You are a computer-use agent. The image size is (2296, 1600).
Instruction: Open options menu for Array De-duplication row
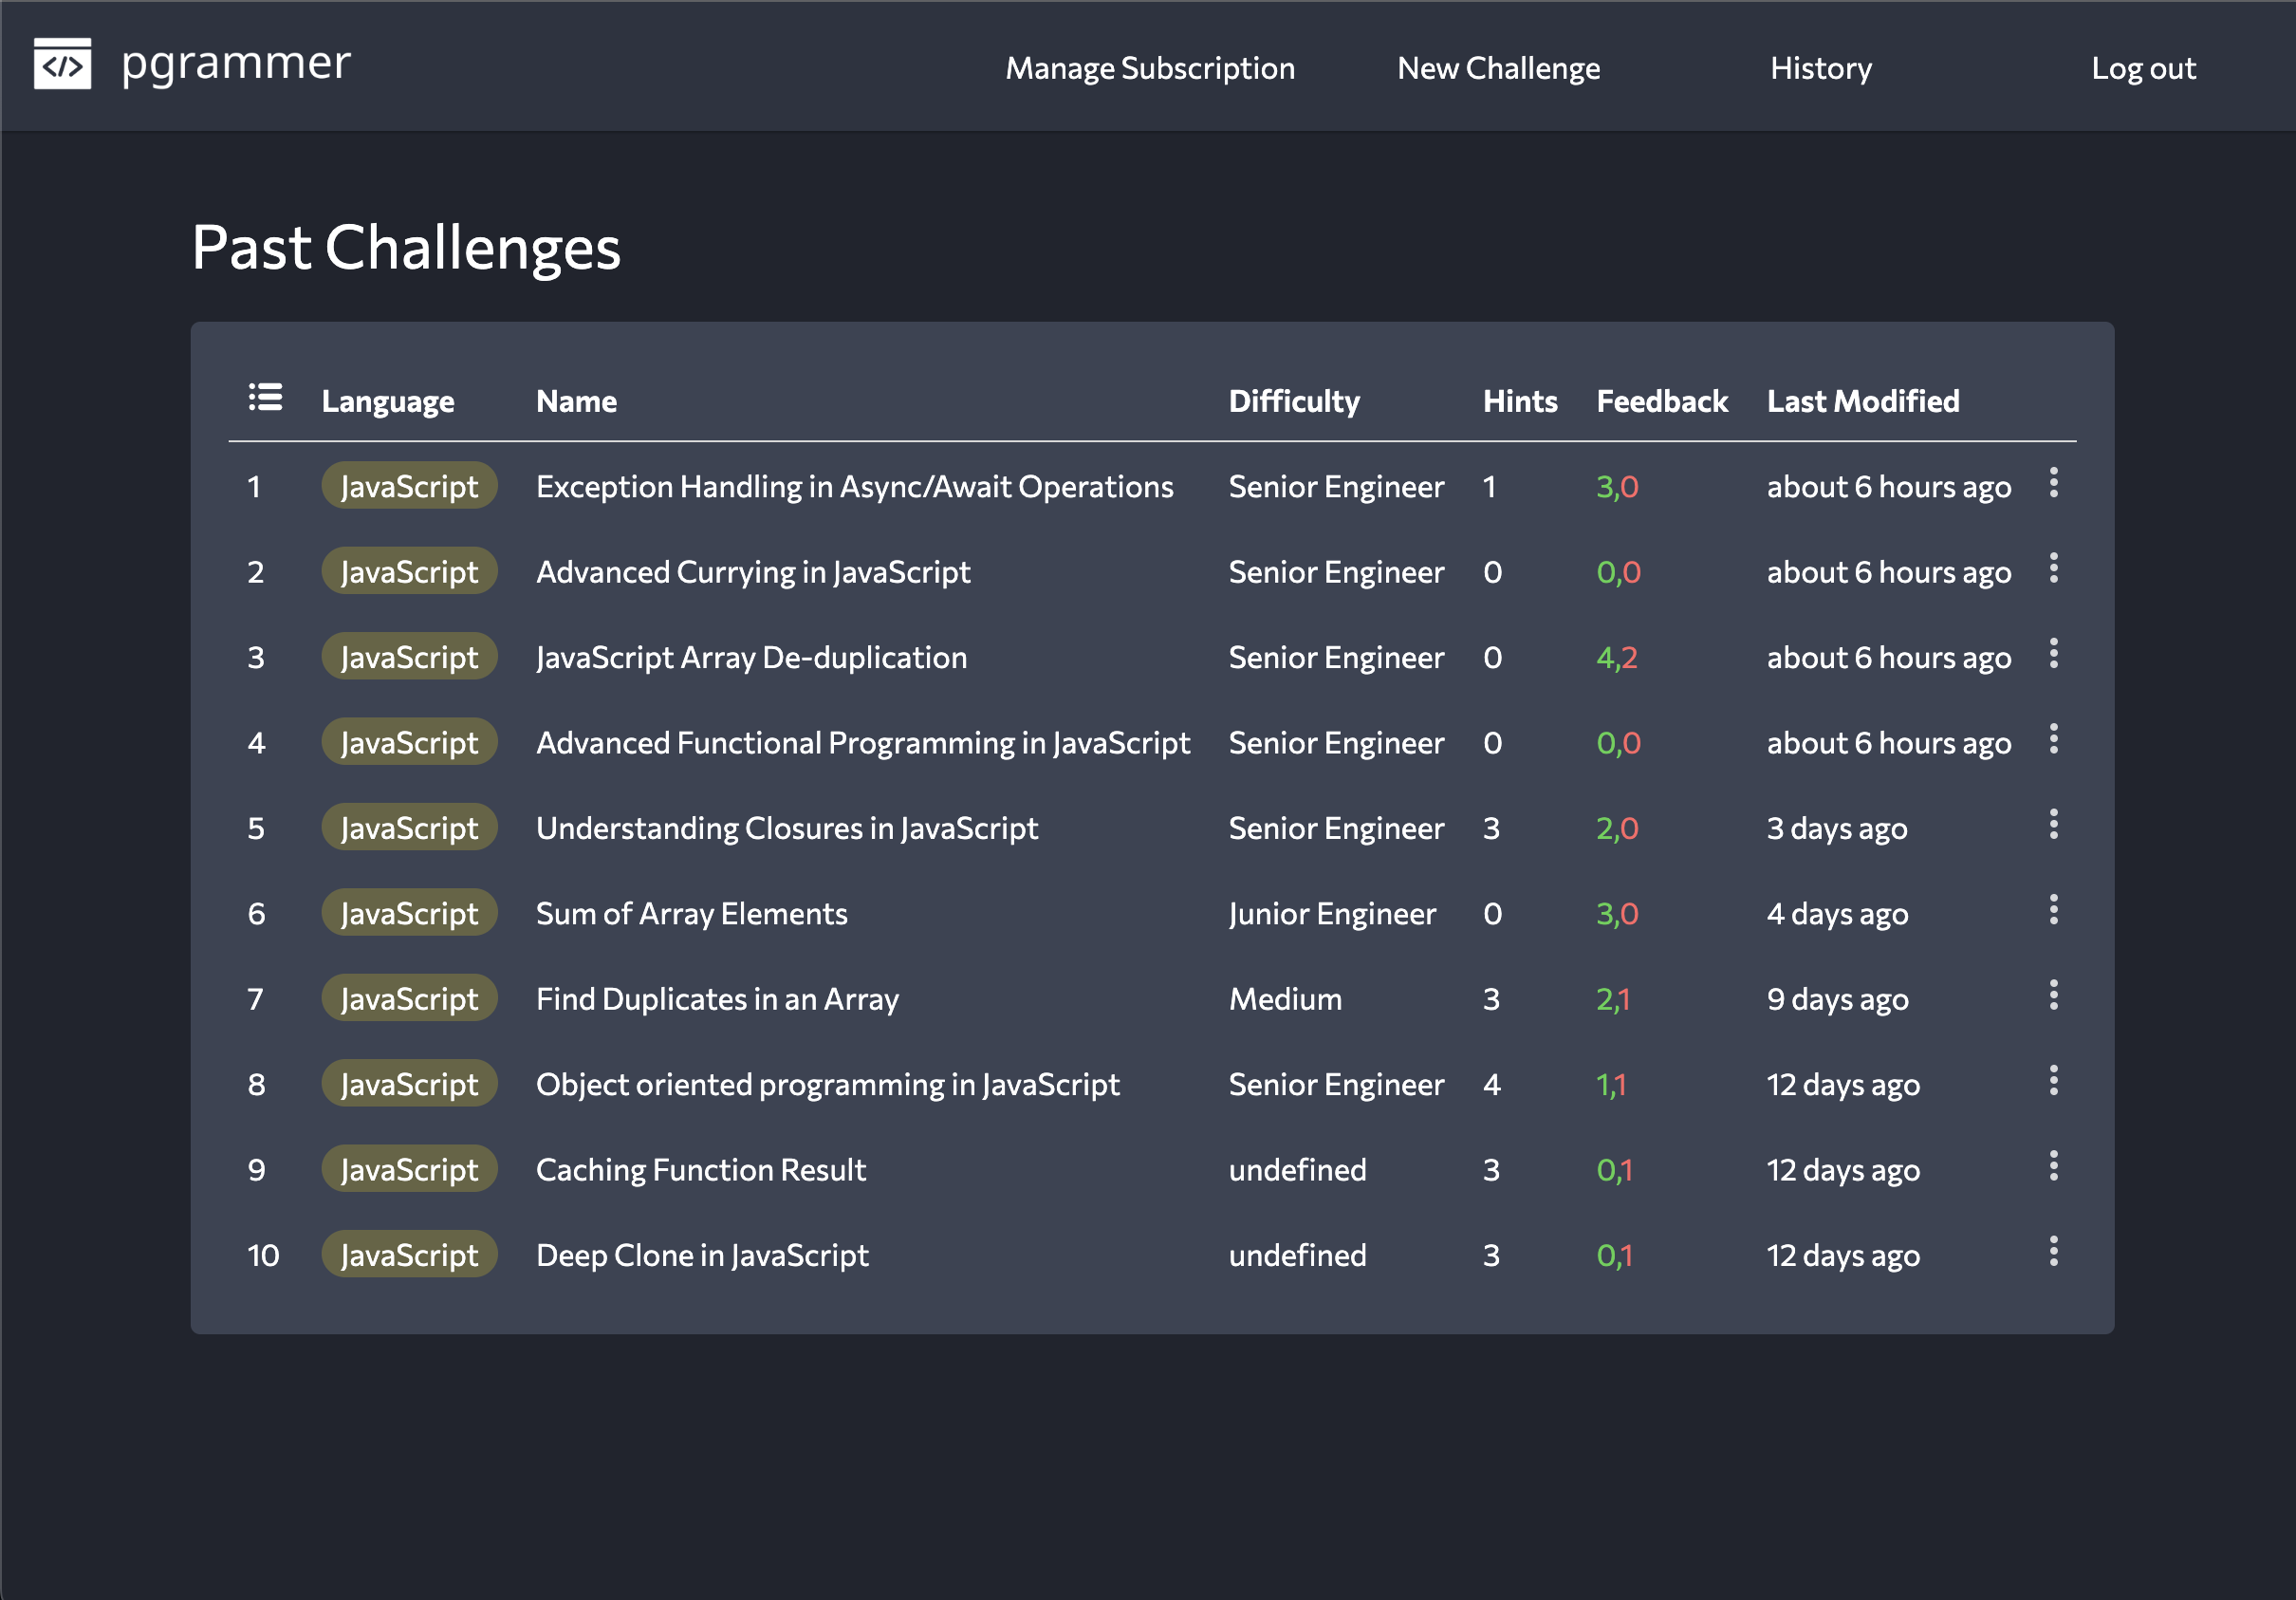(x=2053, y=654)
